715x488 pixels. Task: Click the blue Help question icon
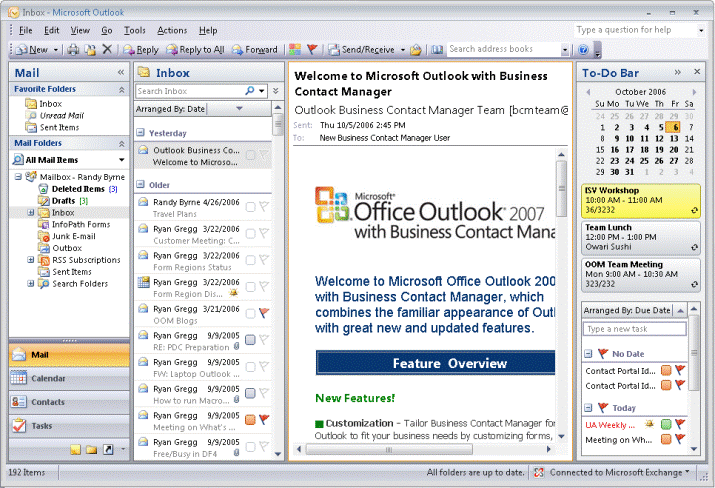(x=583, y=49)
